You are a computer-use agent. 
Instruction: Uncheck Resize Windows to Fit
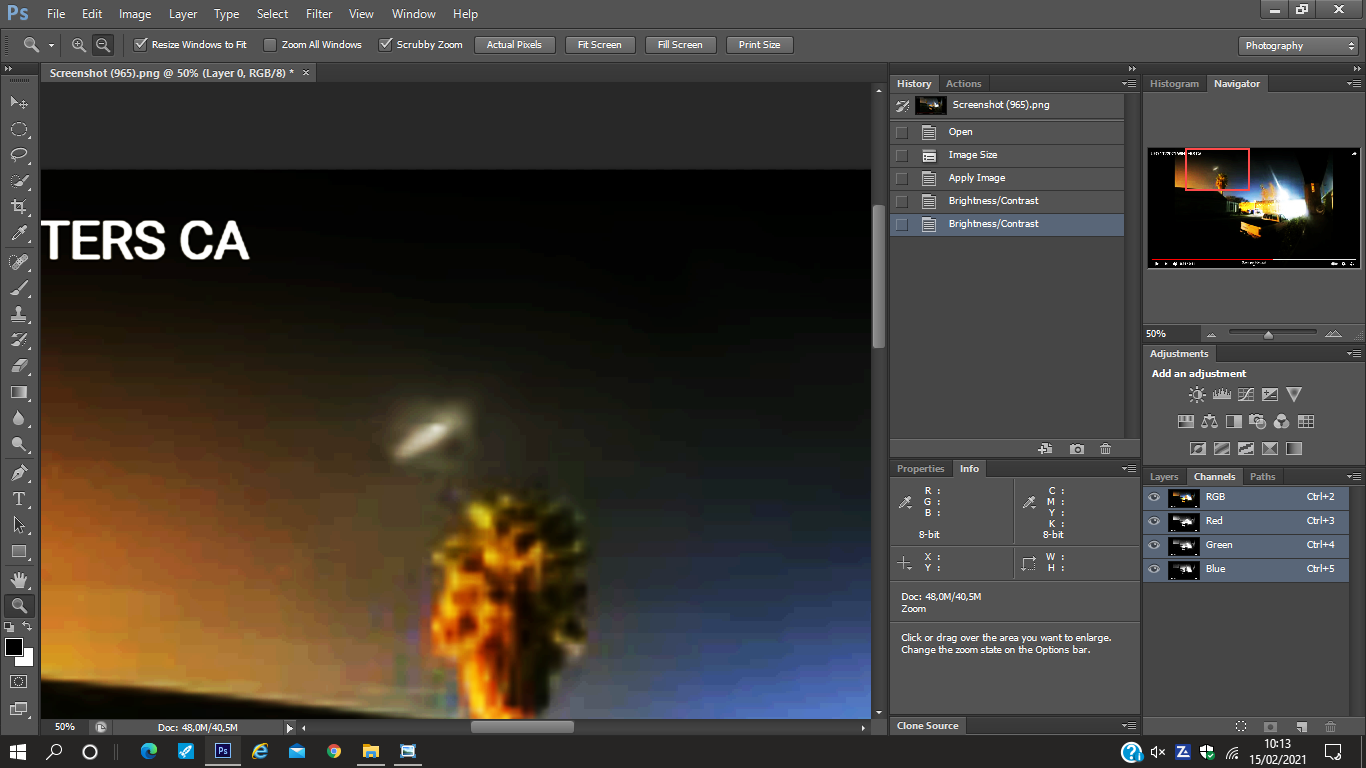pos(141,45)
